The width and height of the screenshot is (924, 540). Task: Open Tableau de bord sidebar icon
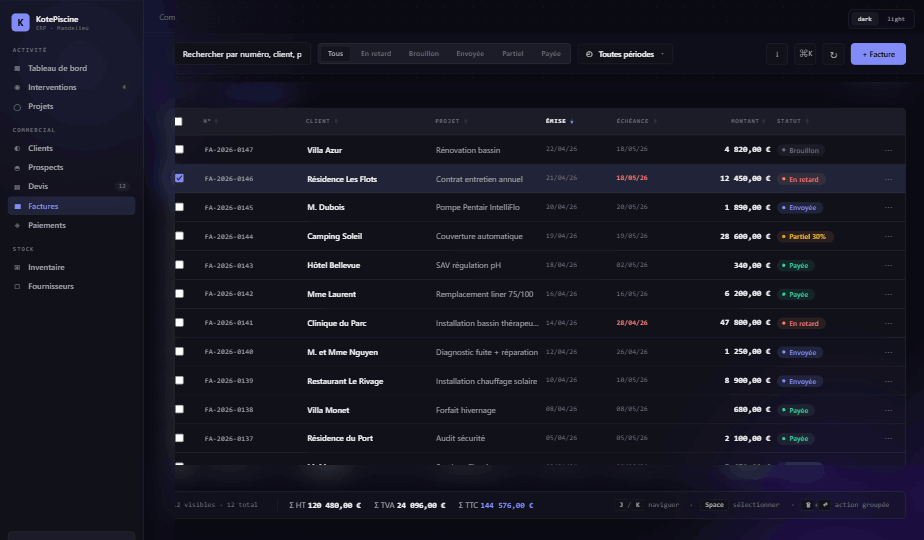[17, 68]
